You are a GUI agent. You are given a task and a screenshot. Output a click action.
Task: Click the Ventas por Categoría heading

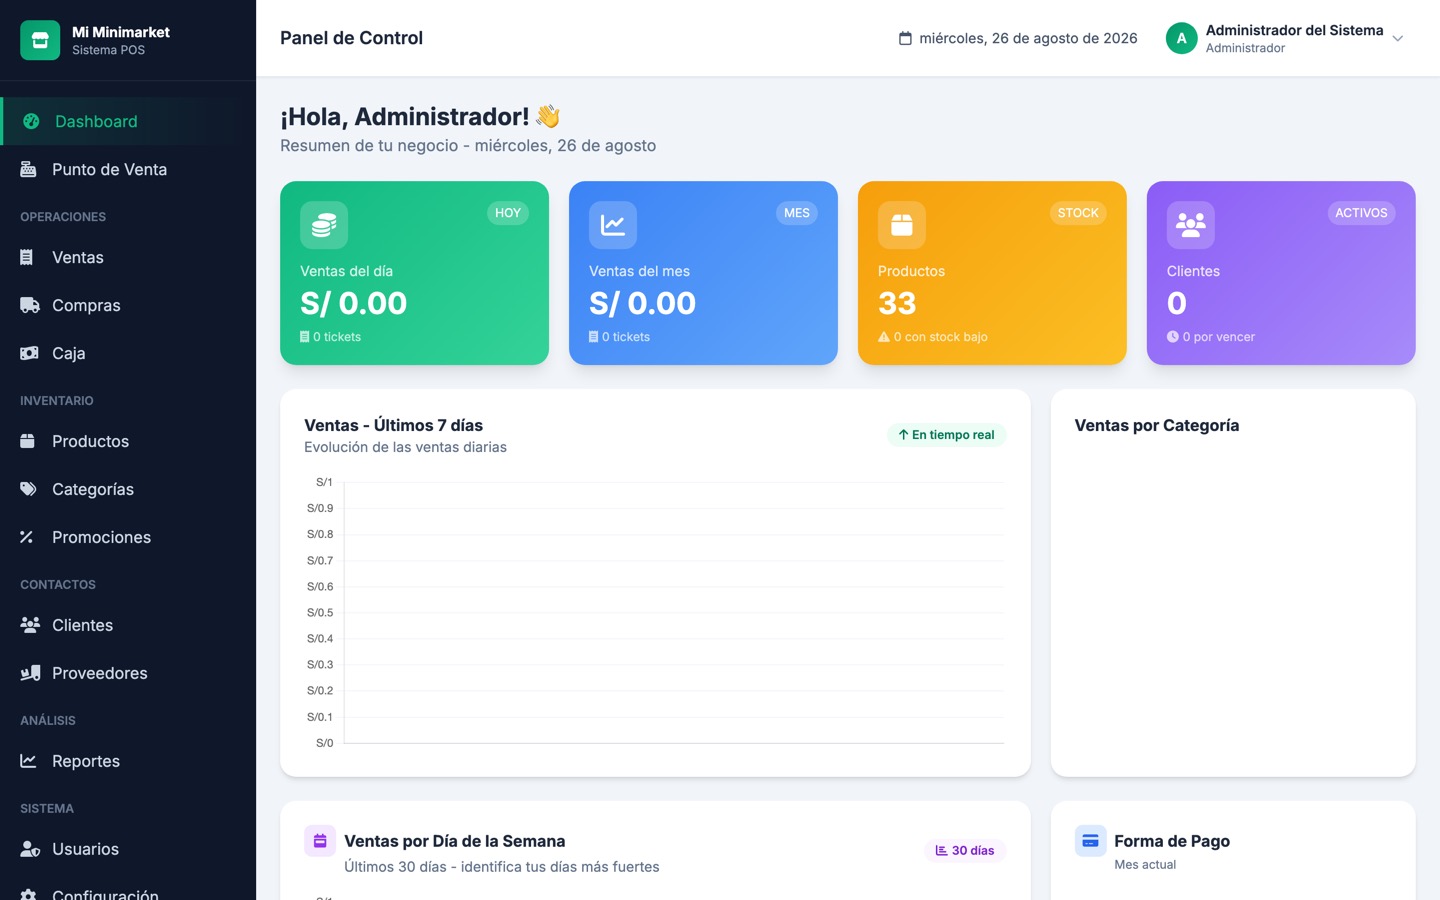1157,425
